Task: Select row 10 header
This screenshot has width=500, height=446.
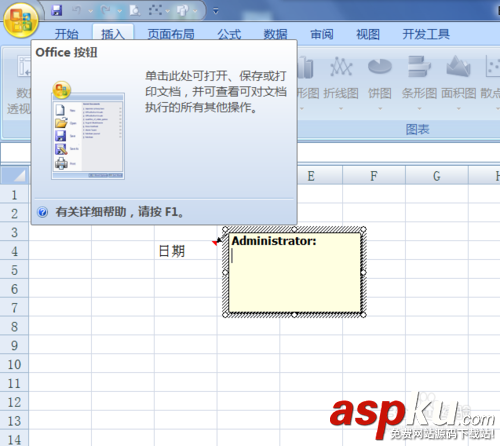Action: [x=14, y=364]
